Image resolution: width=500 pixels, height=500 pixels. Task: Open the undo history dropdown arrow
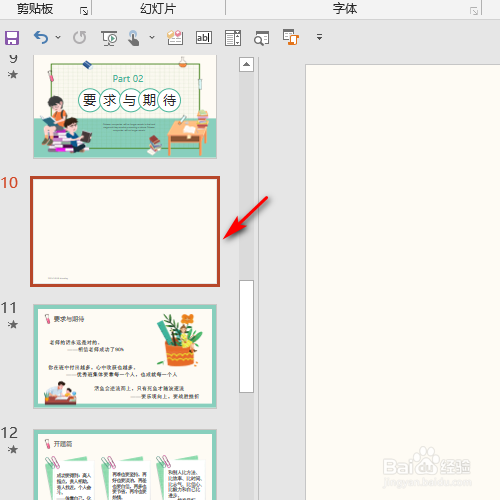click(x=58, y=37)
